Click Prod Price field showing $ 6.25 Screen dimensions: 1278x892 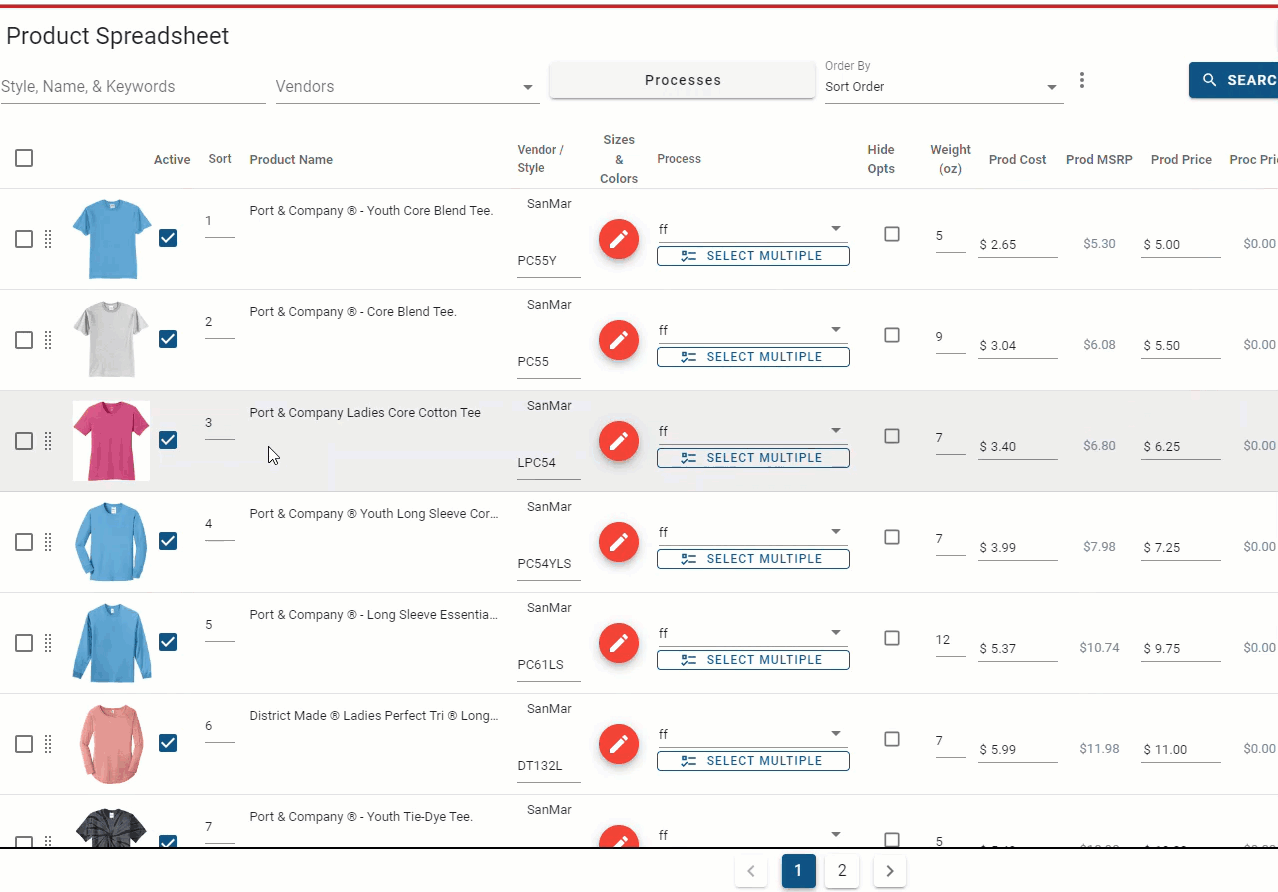coord(1181,447)
